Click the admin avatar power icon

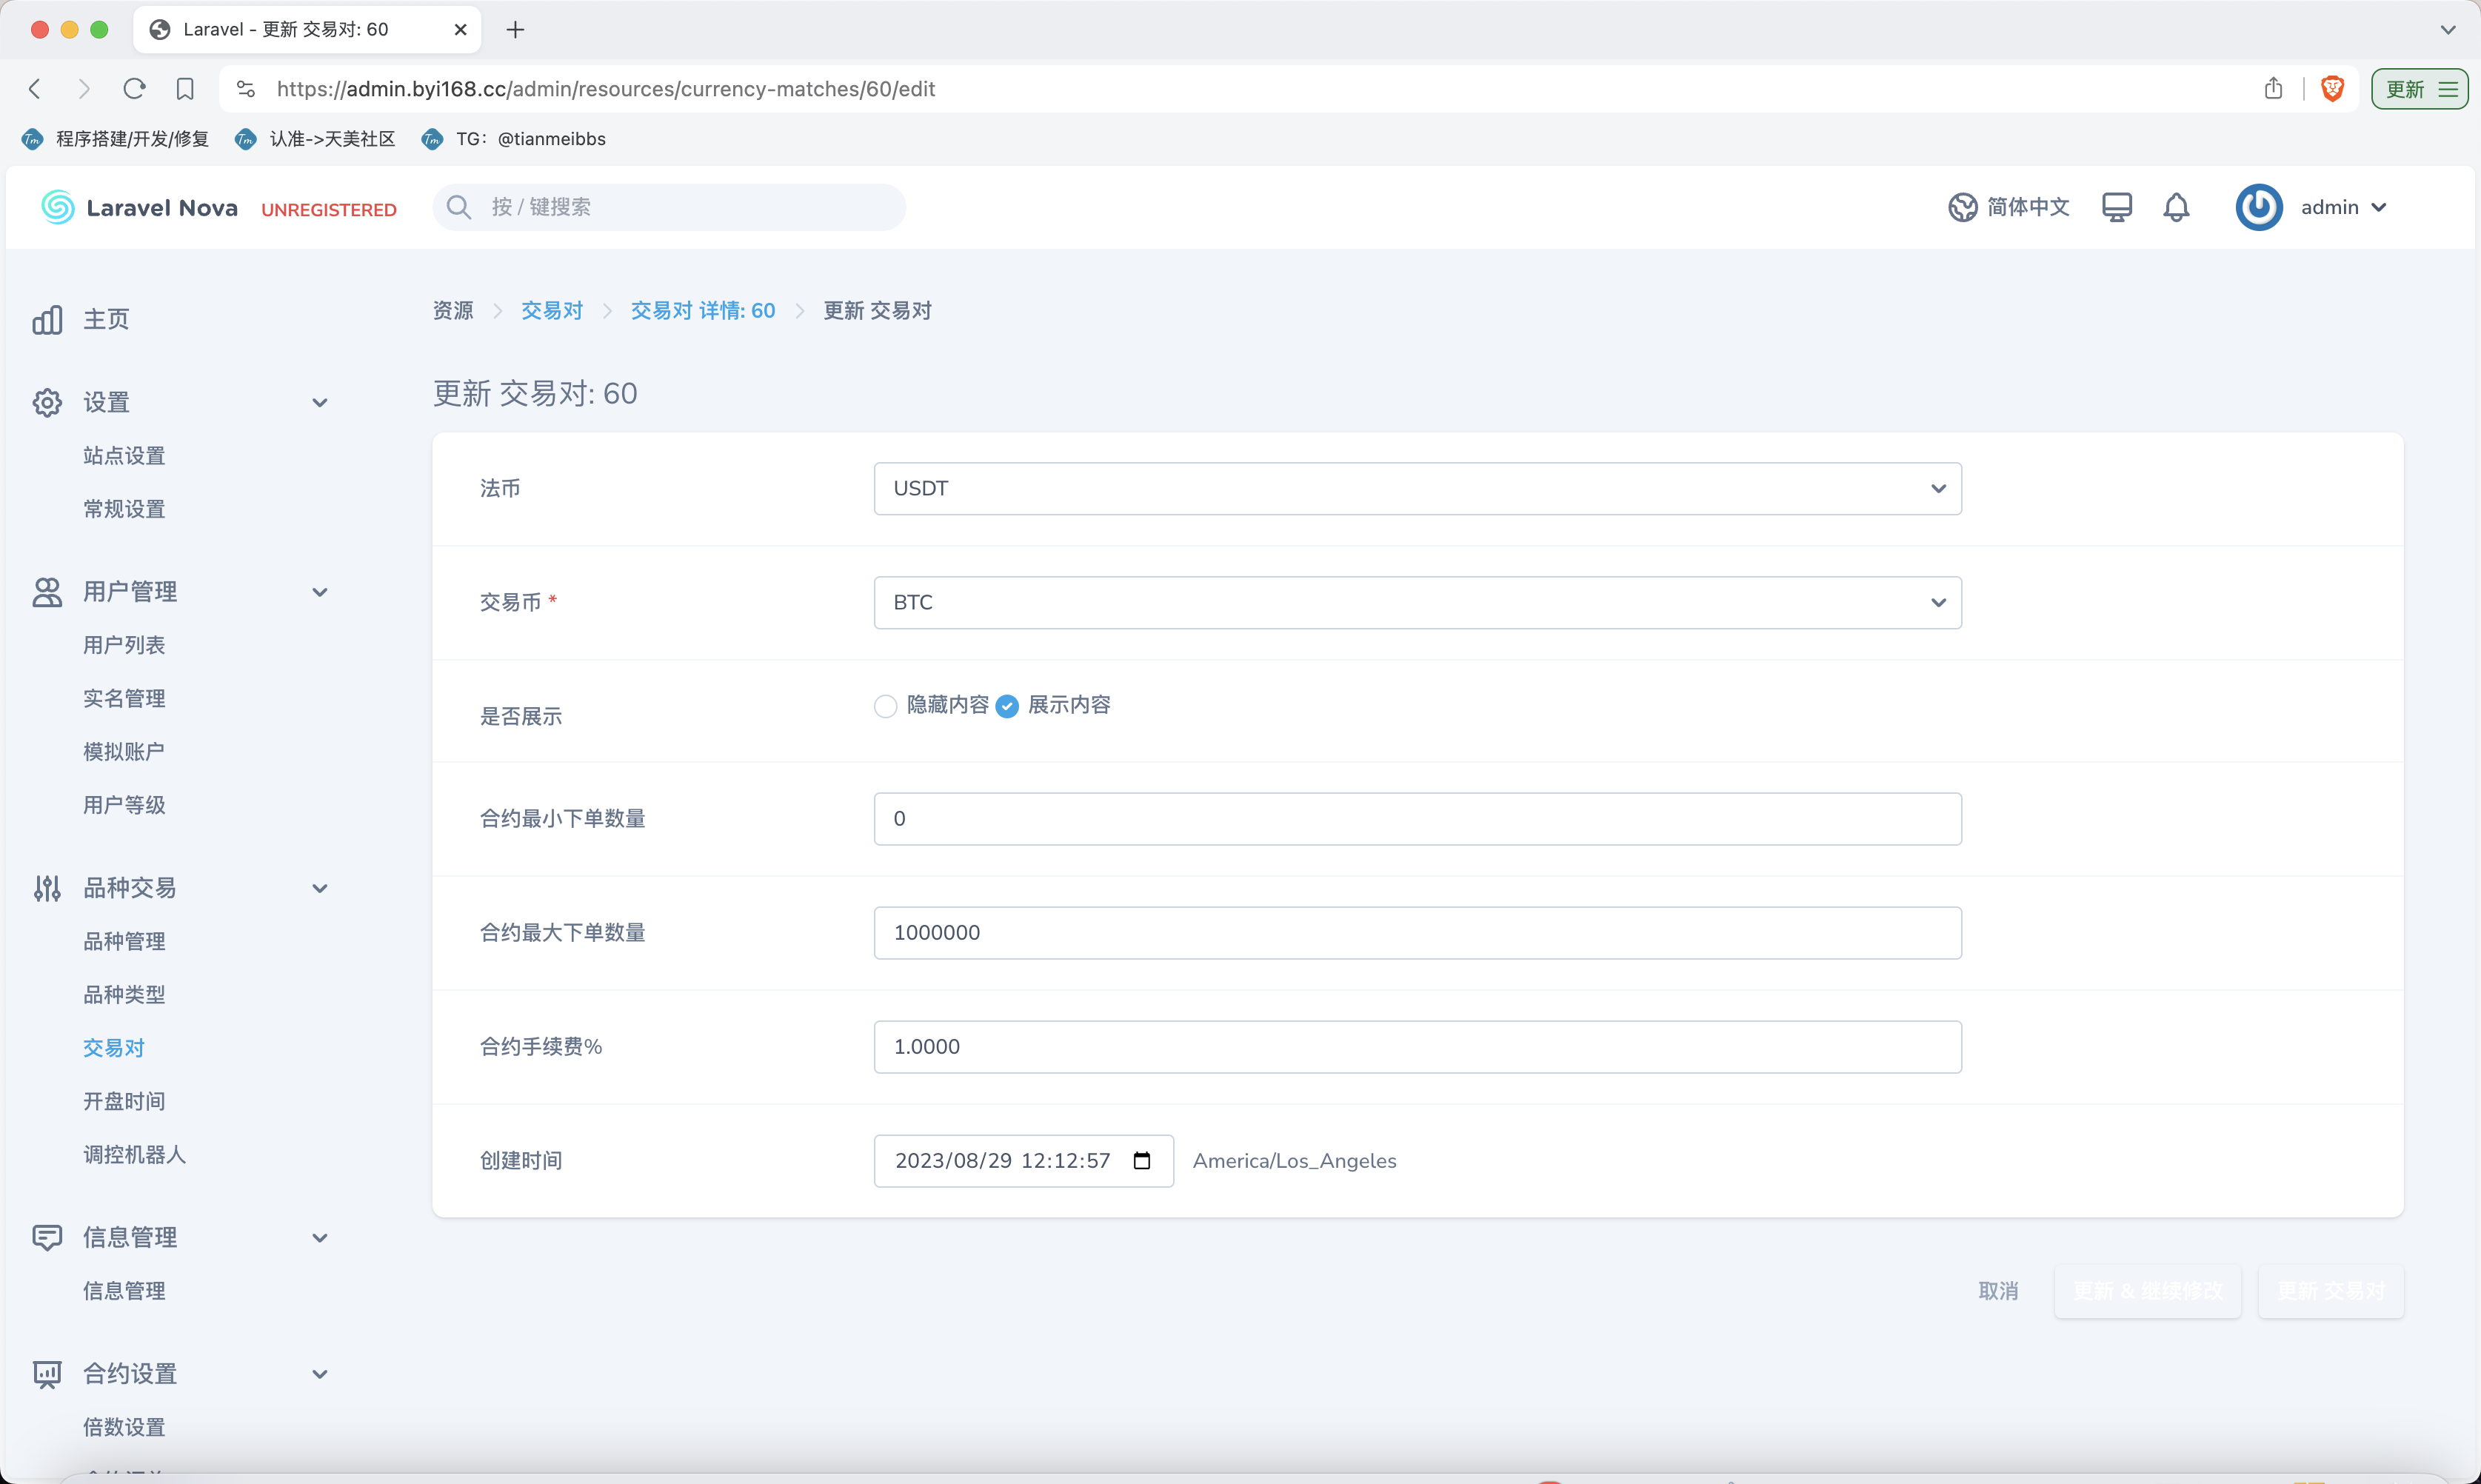2259,207
